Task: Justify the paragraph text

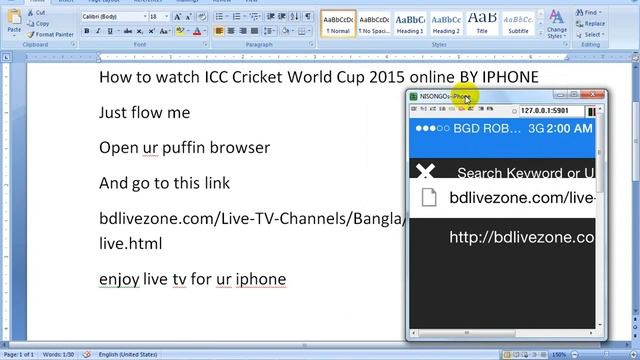Action: (255, 31)
